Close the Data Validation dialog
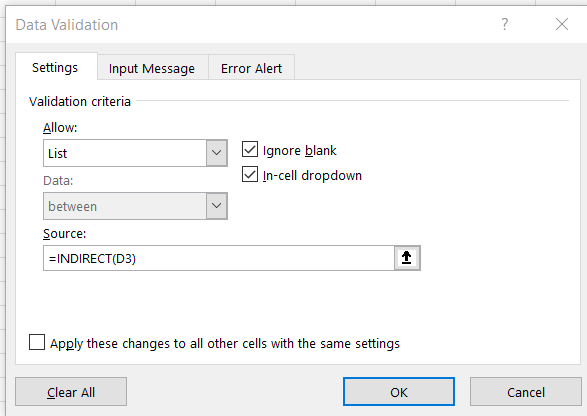 coord(562,24)
